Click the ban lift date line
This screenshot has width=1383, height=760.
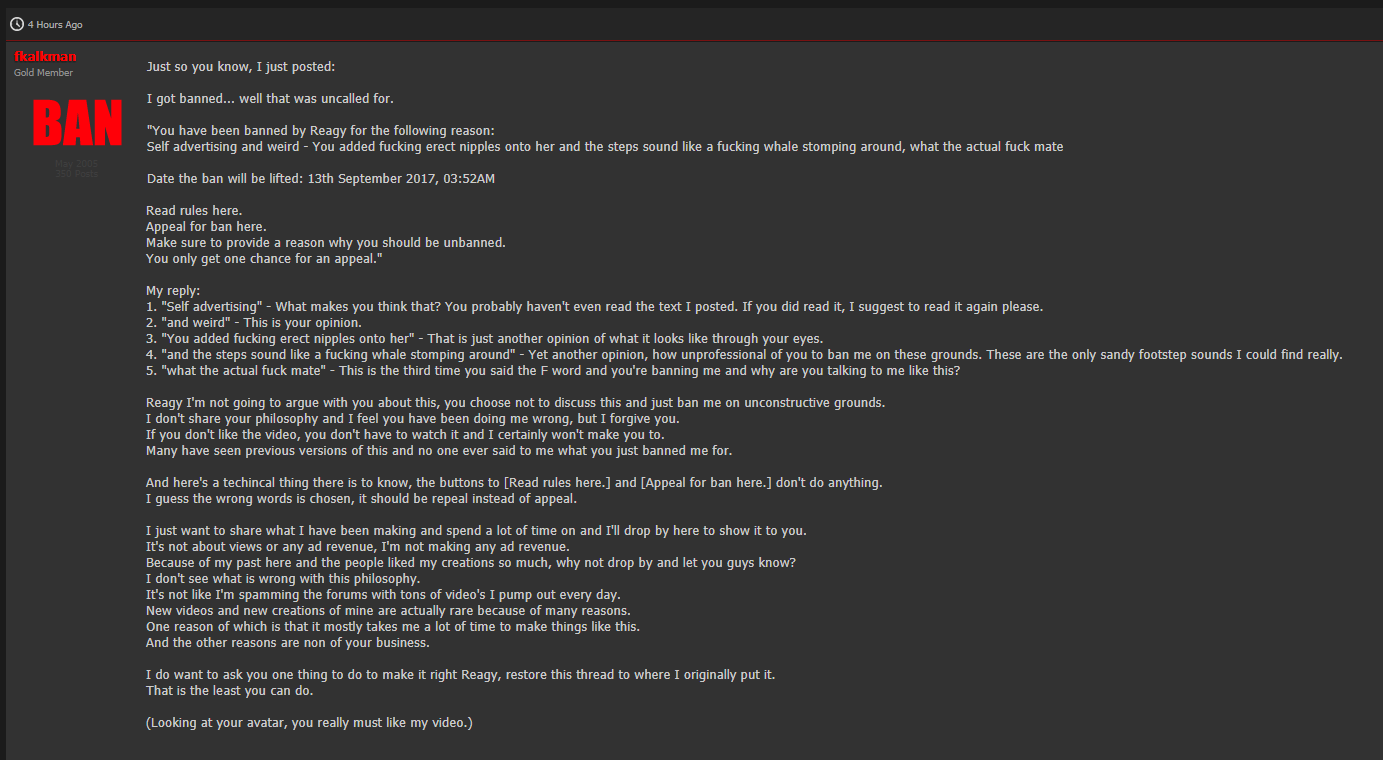pos(320,179)
